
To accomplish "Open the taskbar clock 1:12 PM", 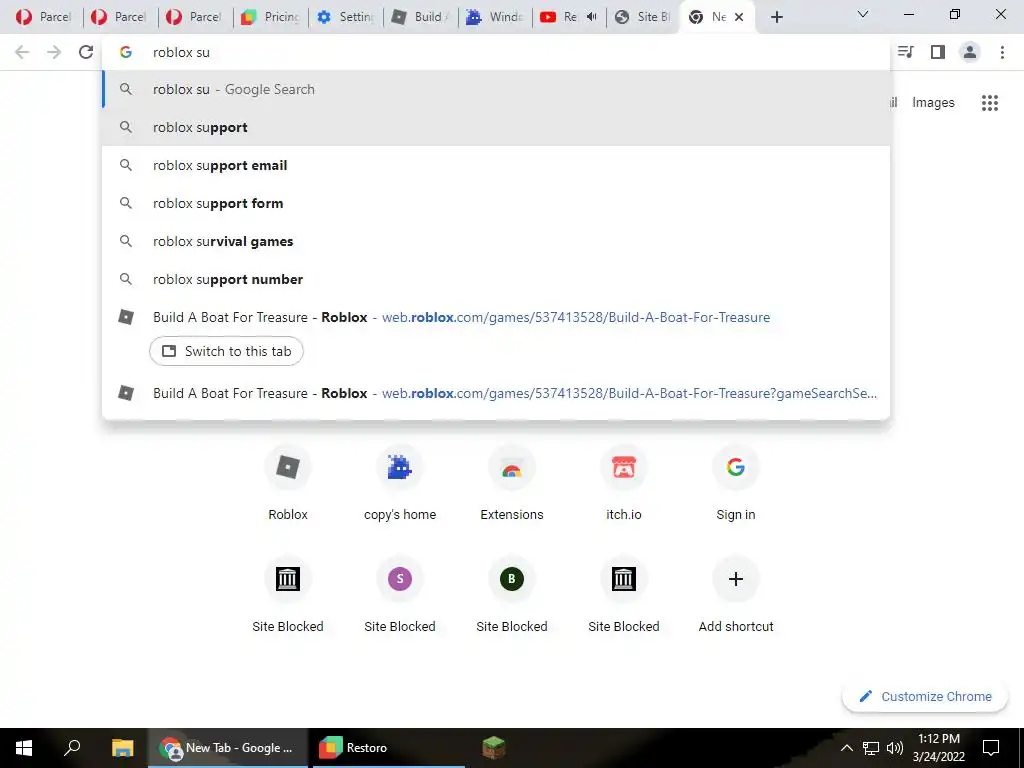I will tap(939, 748).
